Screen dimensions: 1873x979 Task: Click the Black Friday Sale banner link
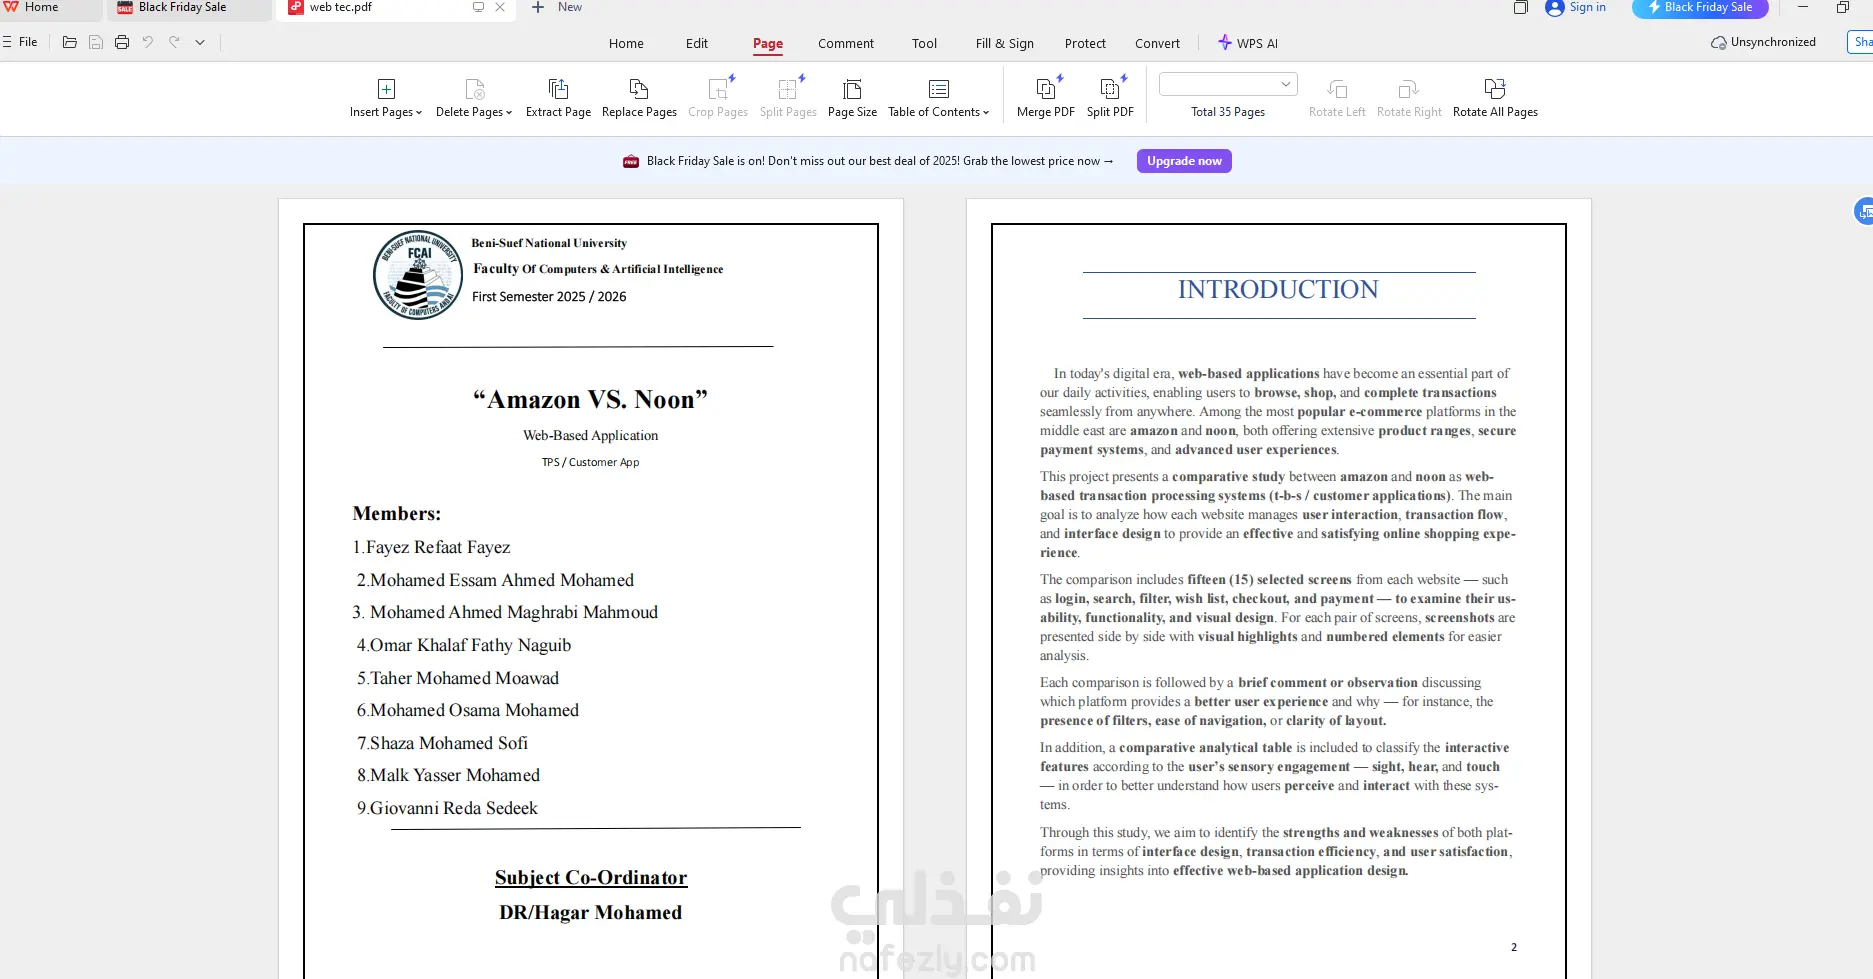[880, 161]
